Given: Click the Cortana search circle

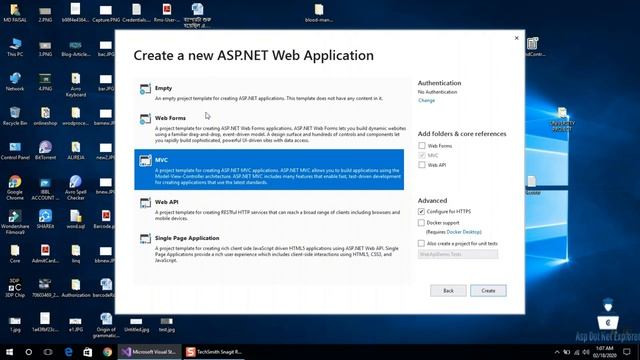Looking at the screenshot, I should 29,352.
